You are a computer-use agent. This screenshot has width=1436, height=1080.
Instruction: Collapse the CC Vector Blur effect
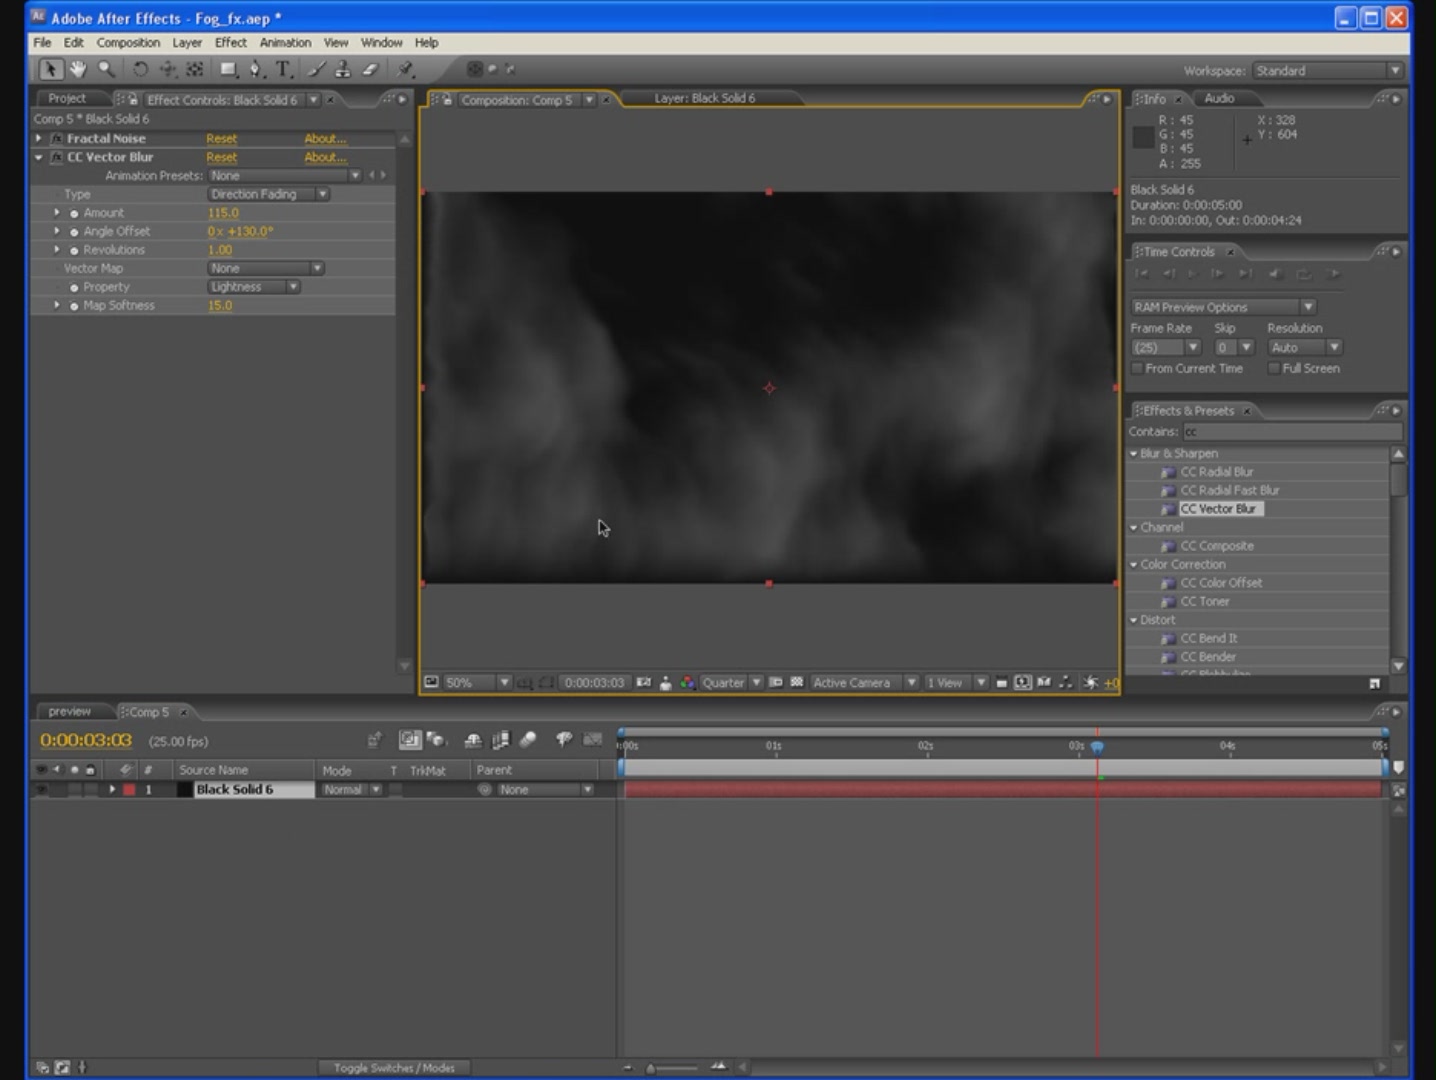pyautogui.click(x=39, y=157)
